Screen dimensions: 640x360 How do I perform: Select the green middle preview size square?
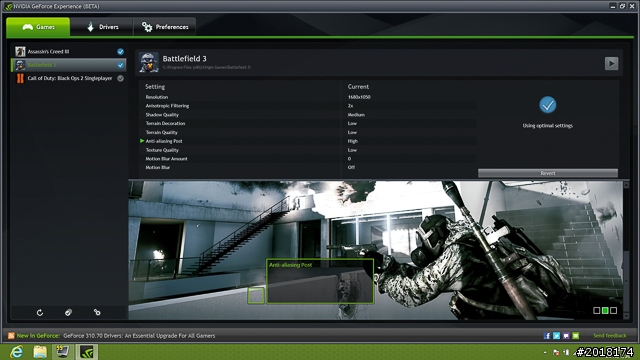(605, 311)
